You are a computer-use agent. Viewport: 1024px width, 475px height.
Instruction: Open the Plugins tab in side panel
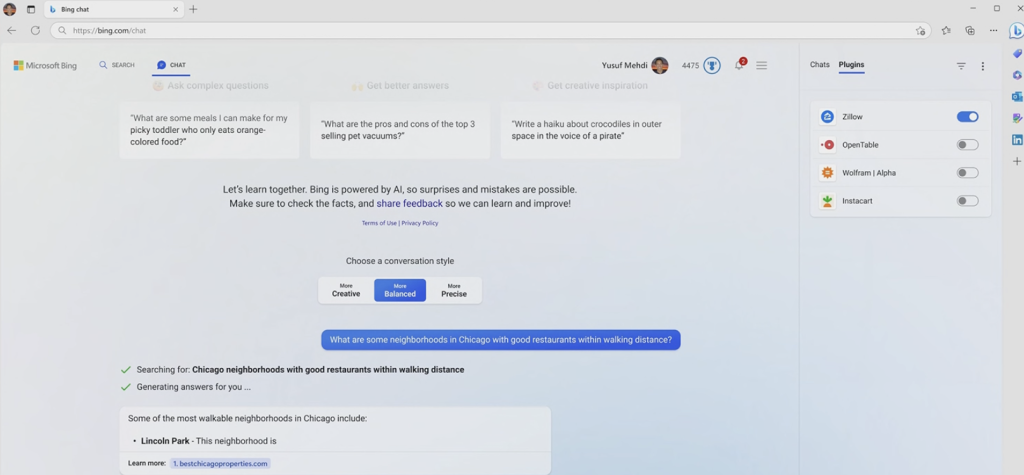(x=852, y=65)
